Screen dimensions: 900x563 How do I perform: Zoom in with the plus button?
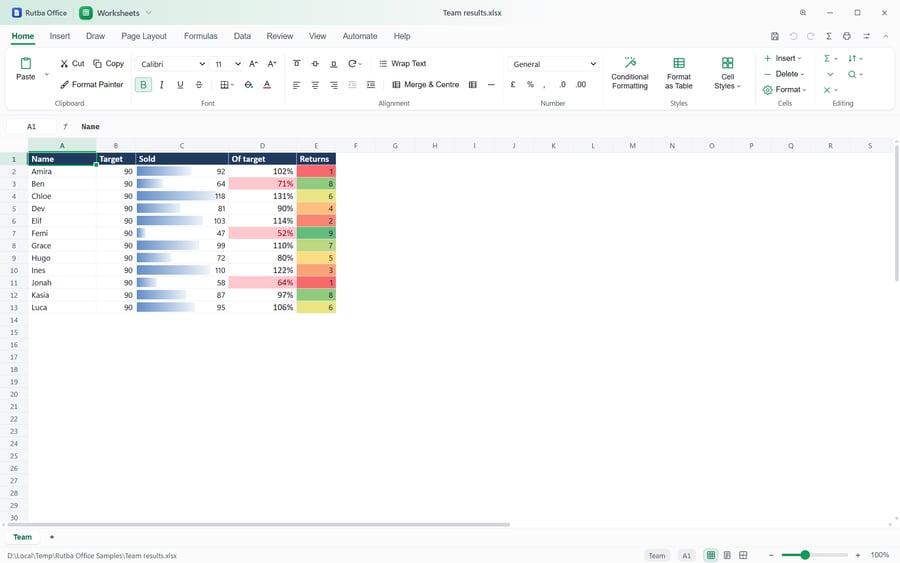coord(858,555)
